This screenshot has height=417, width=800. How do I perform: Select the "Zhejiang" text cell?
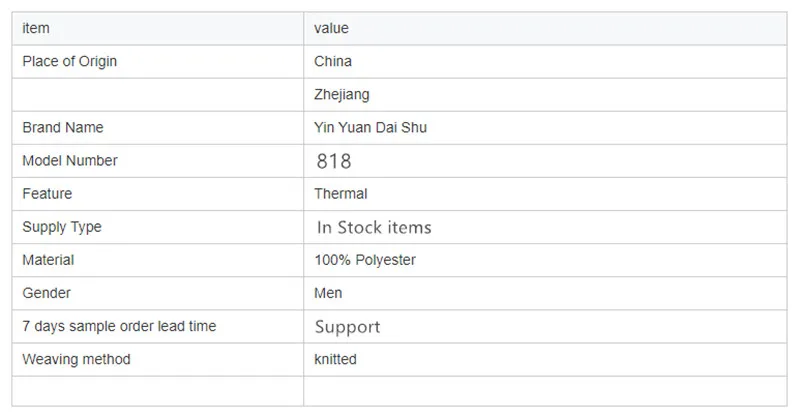(342, 94)
